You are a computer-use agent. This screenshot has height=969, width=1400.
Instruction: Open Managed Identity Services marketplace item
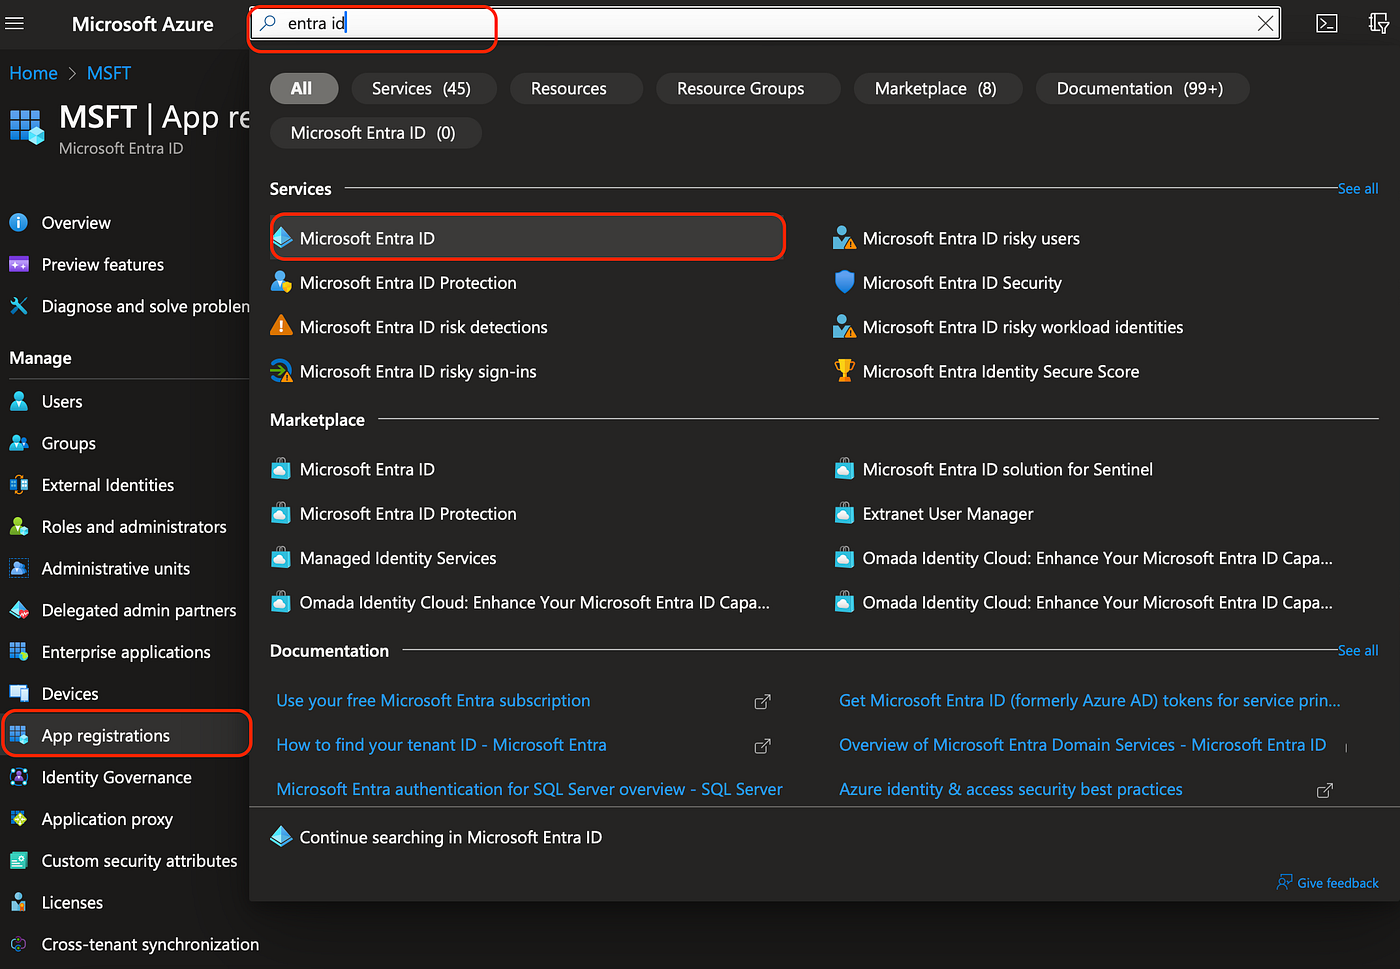[398, 557]
